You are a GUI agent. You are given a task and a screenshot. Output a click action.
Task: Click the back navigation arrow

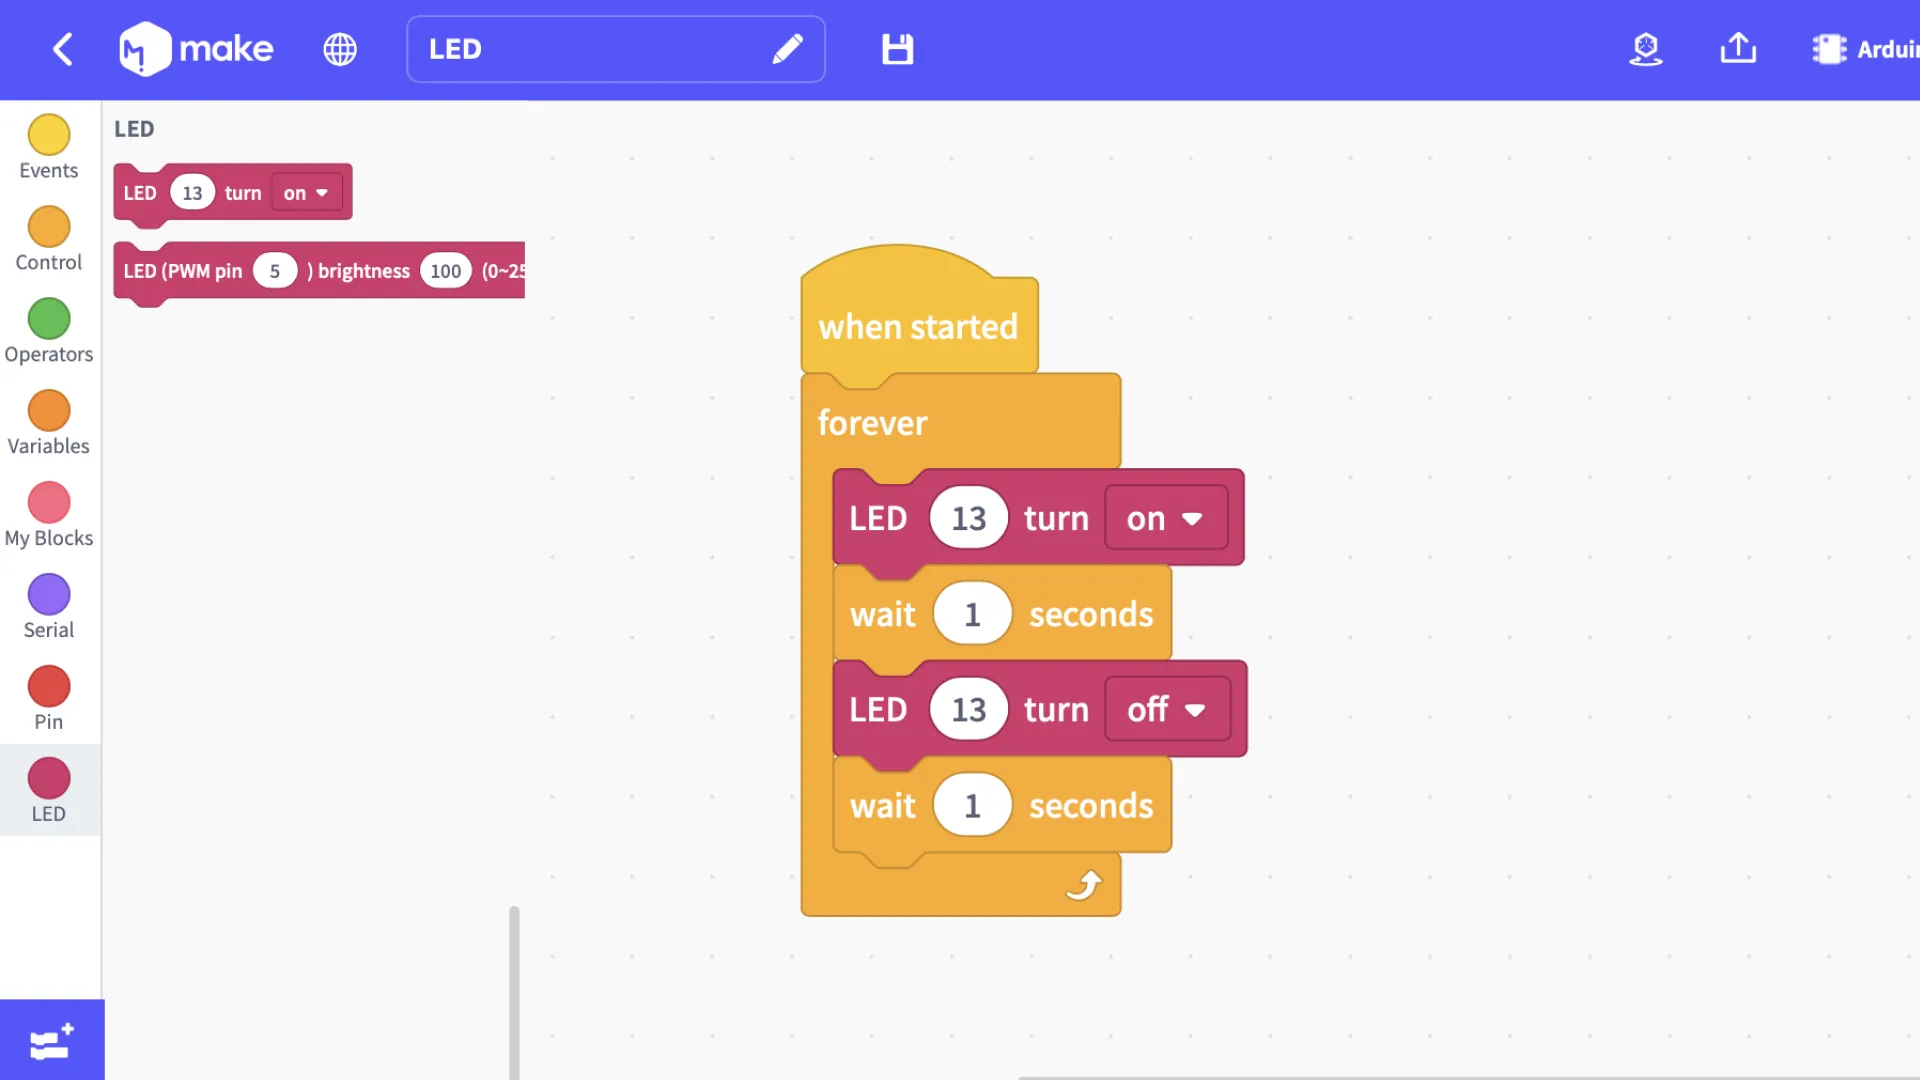point(61,49)
